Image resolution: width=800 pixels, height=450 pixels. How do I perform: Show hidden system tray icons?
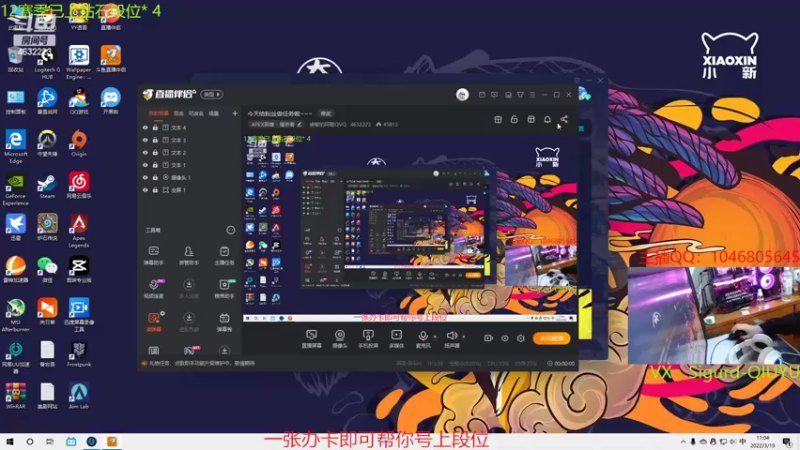pyautogui.click(x=683, y=442)
